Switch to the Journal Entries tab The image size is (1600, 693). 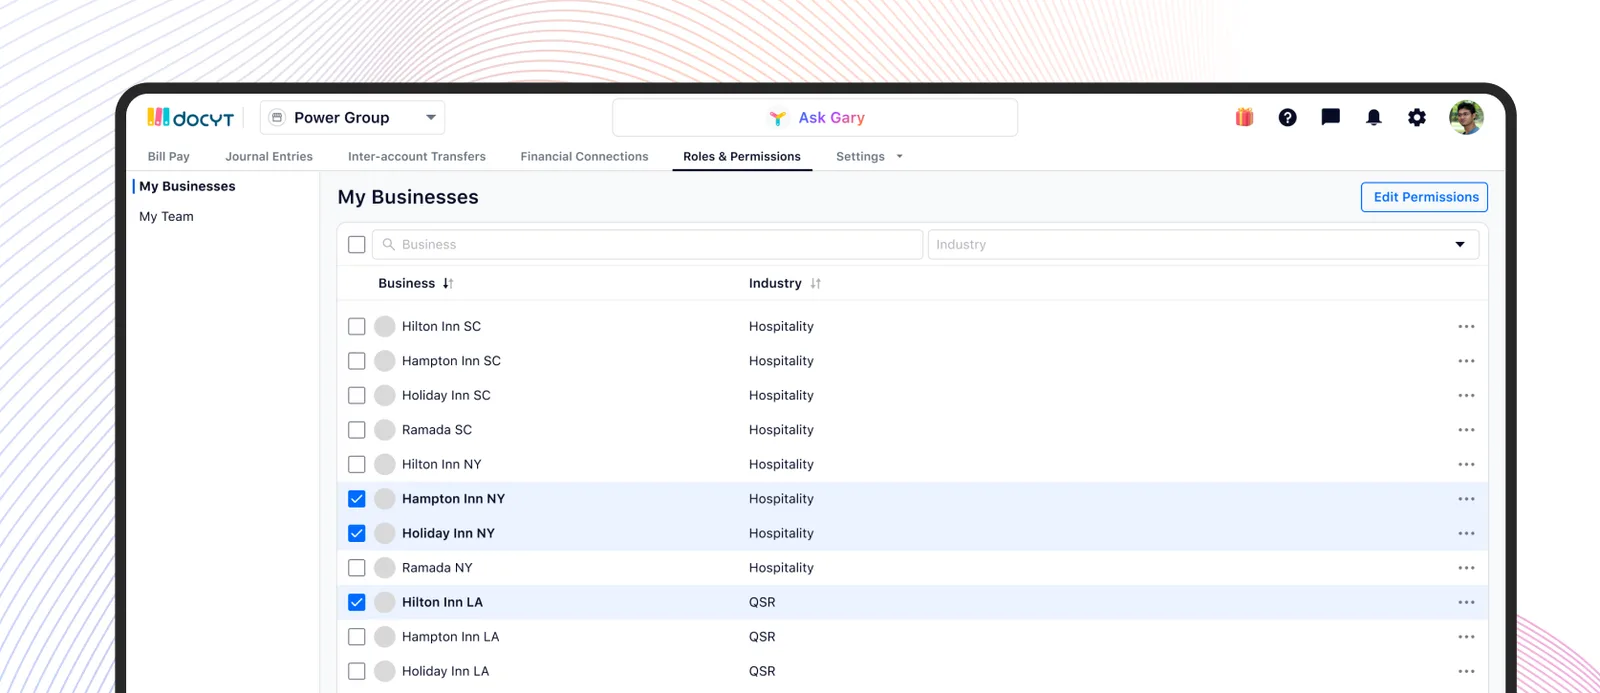click(269, 157)
